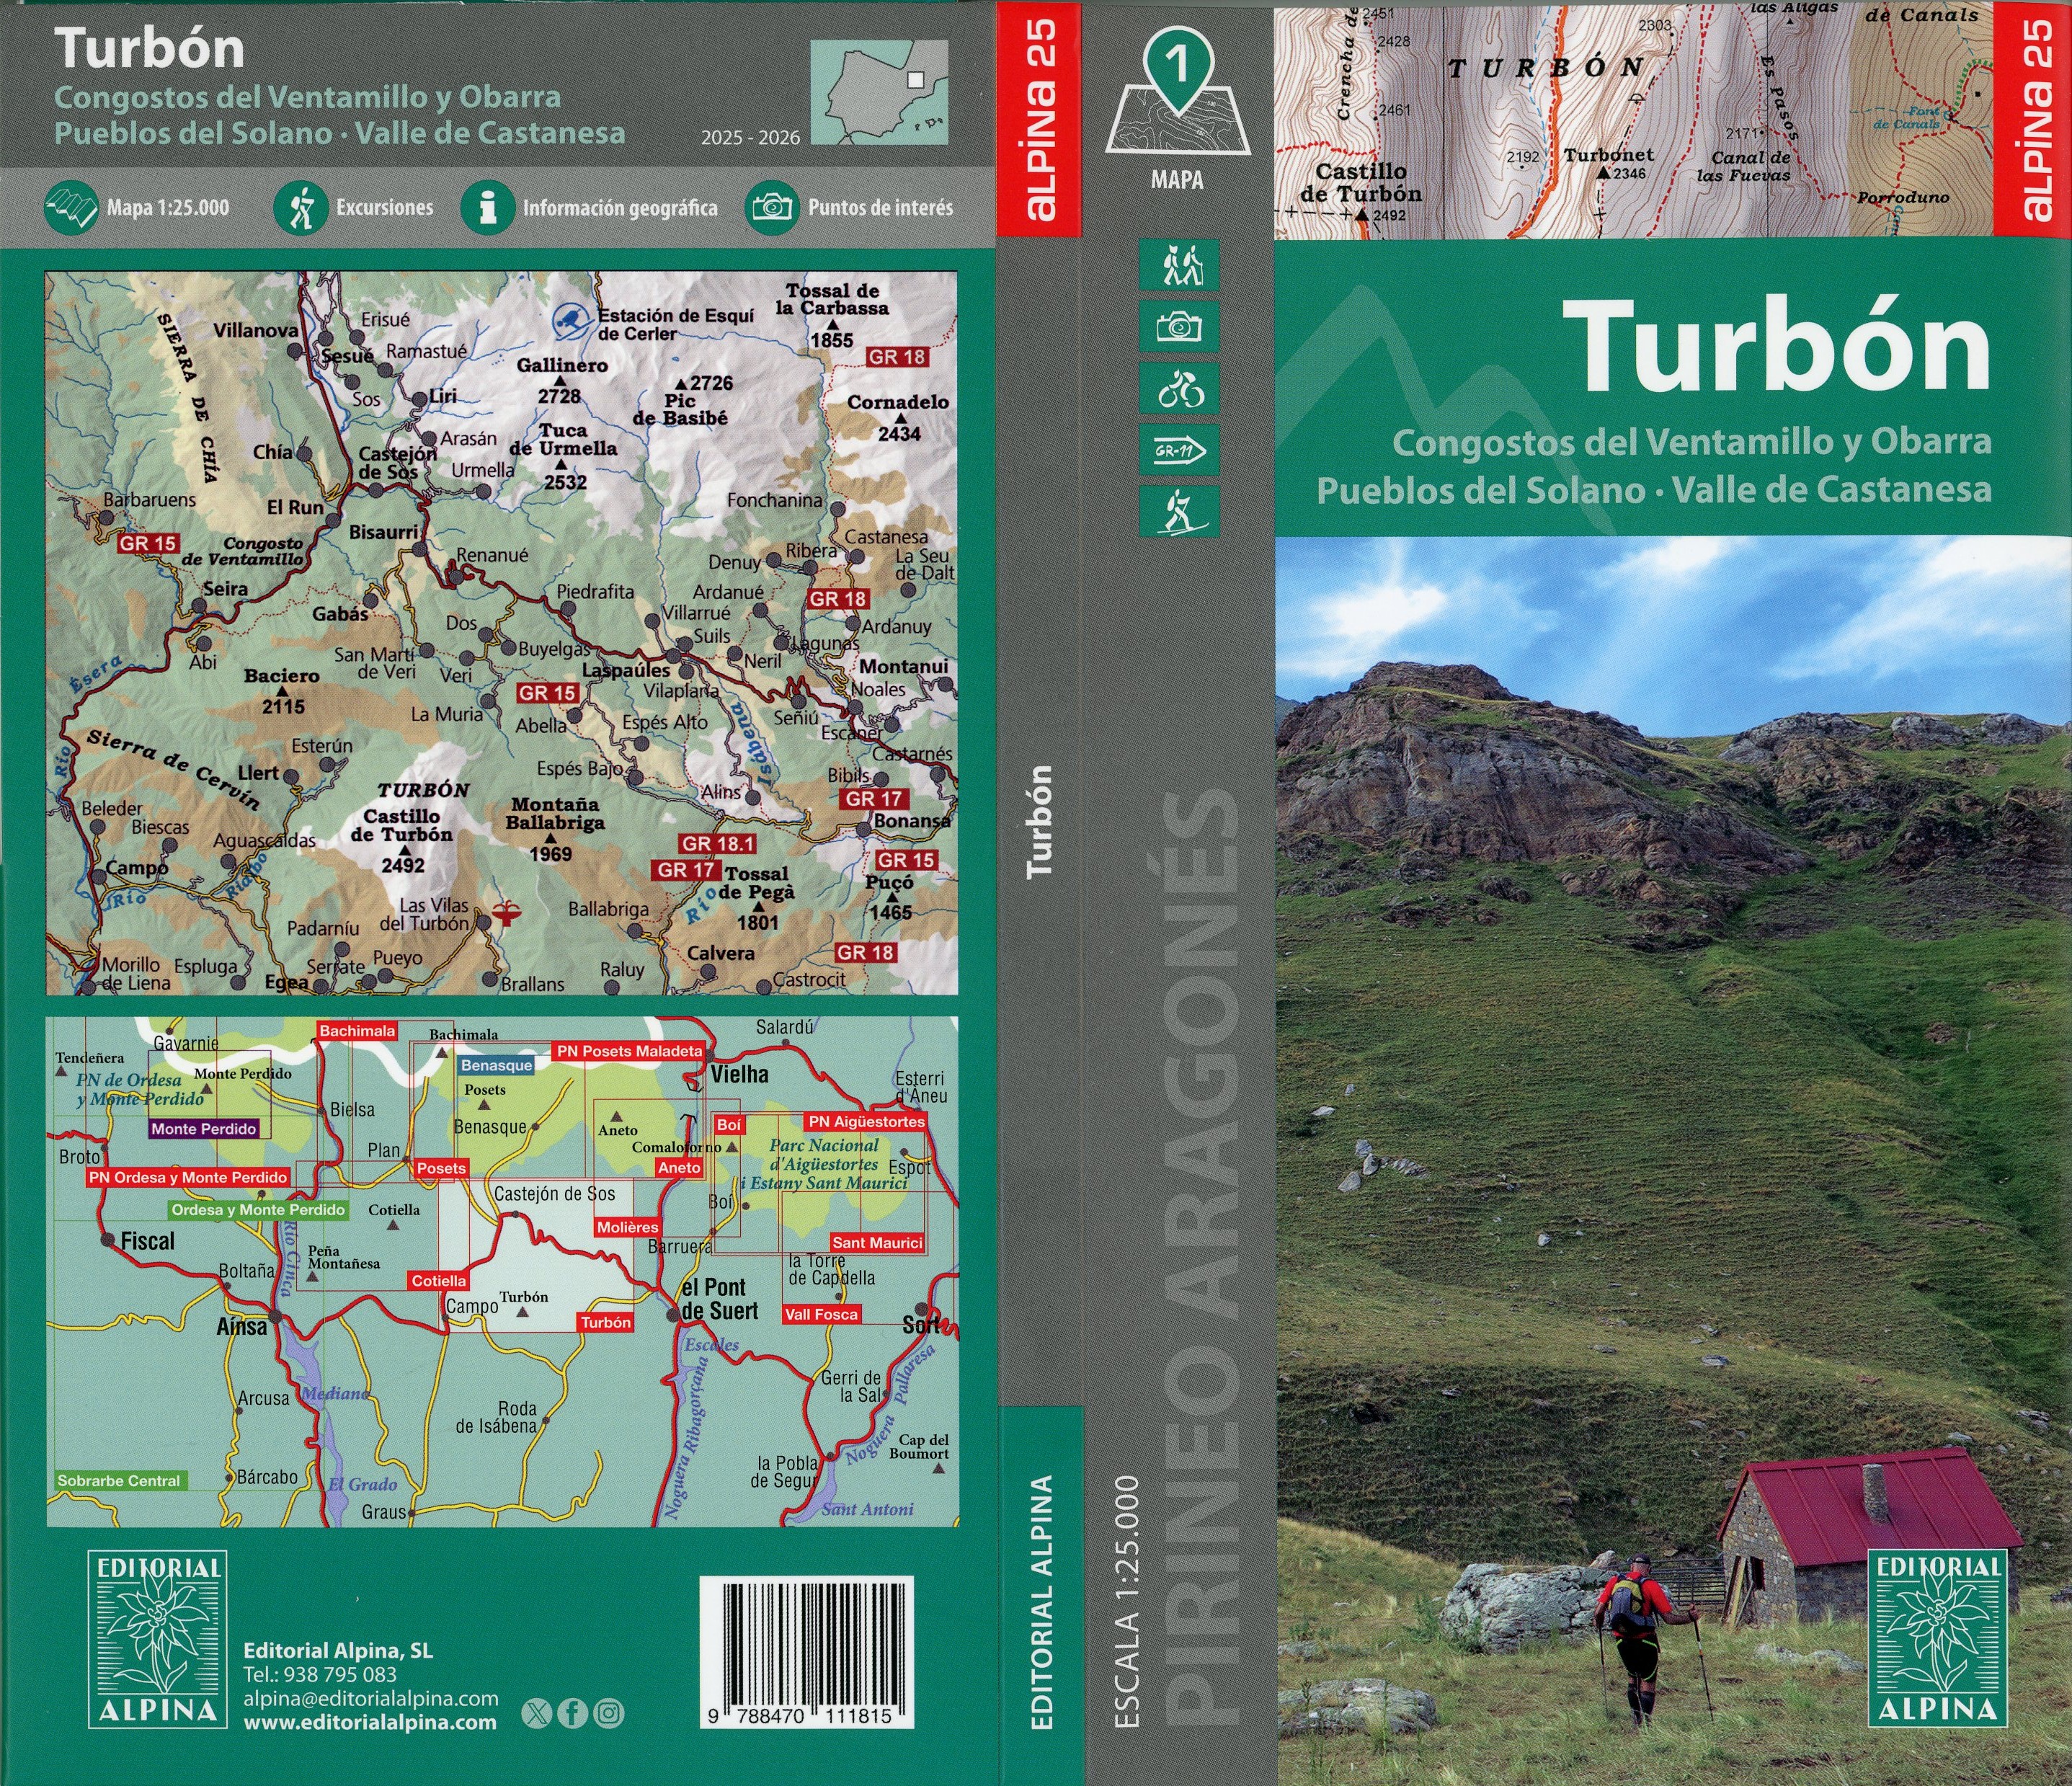
Task: Click the red ALPINA 25 label on back cover
Action: 1039,119
